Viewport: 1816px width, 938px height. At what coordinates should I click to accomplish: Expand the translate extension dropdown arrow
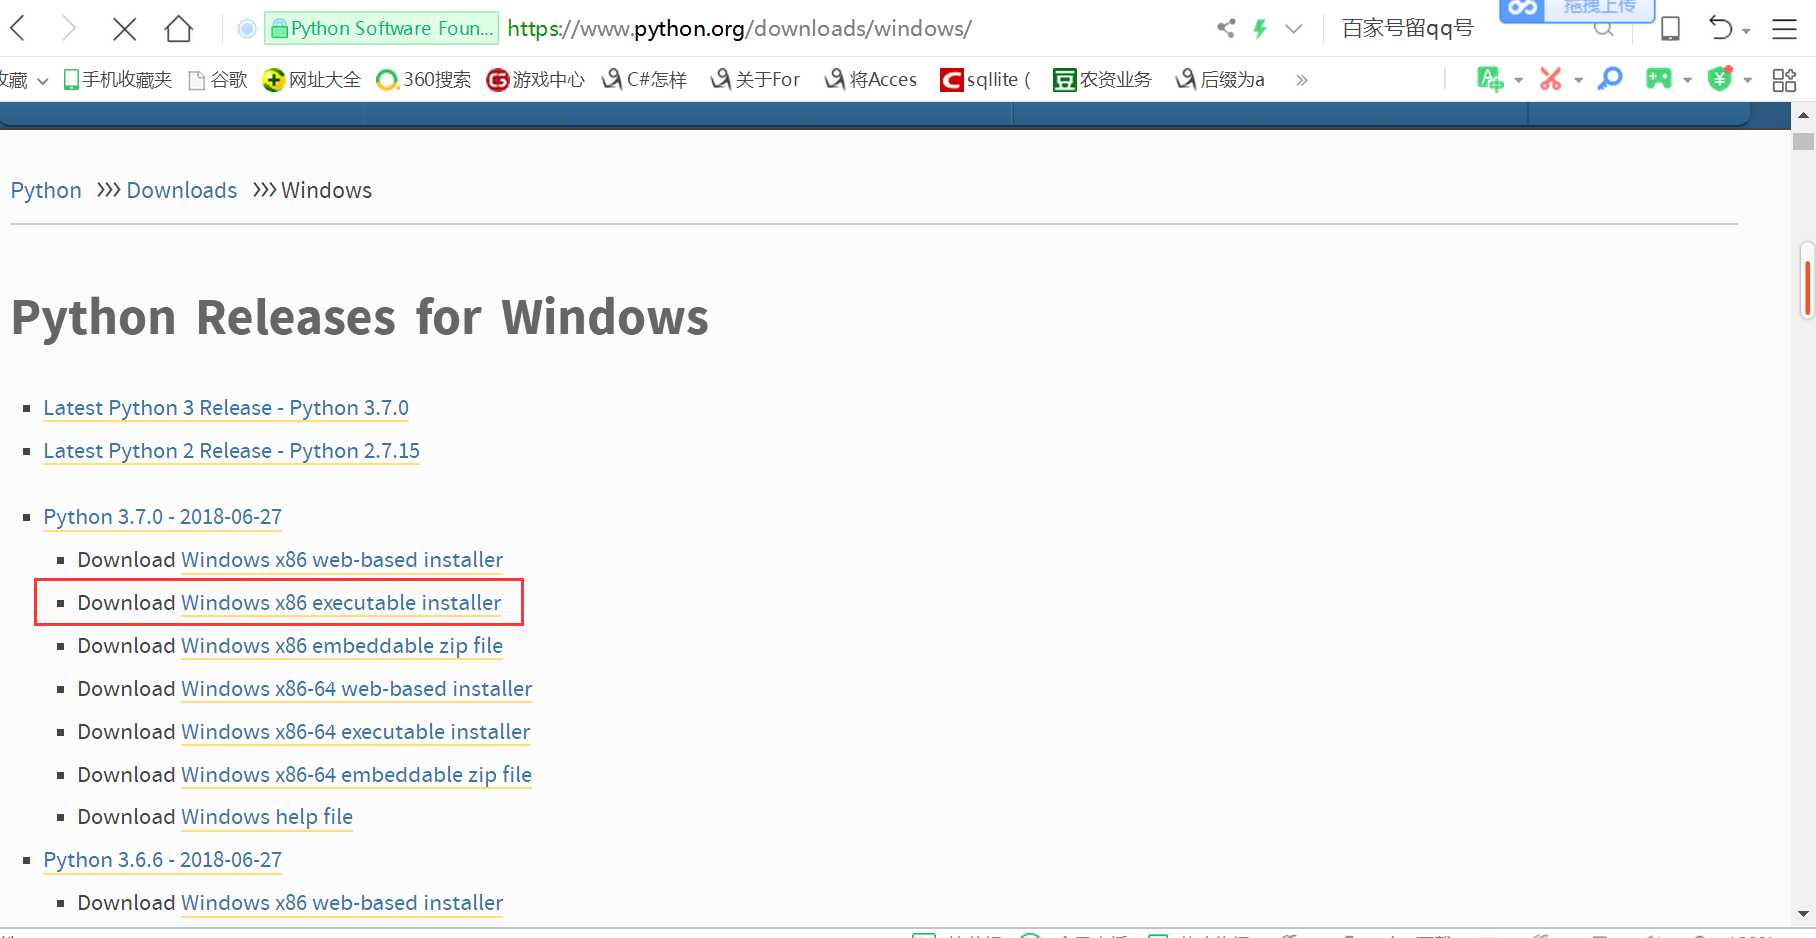tap(1518, 81)
